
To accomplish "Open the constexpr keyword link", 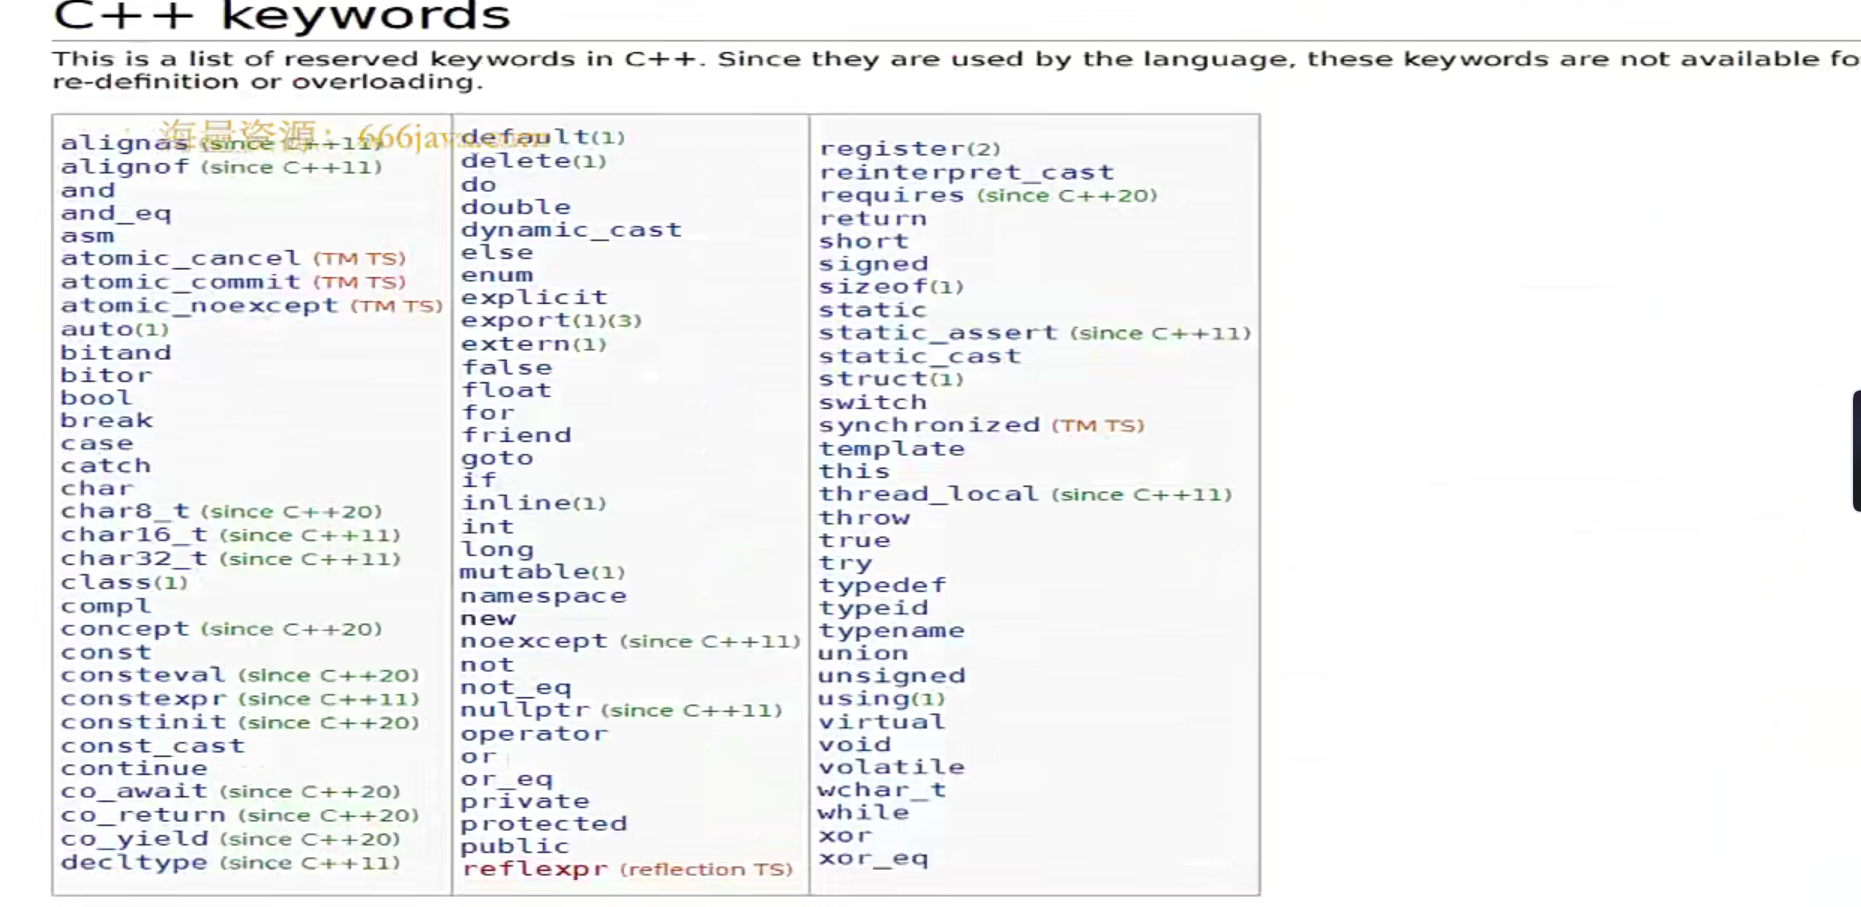I will (143, 699).
